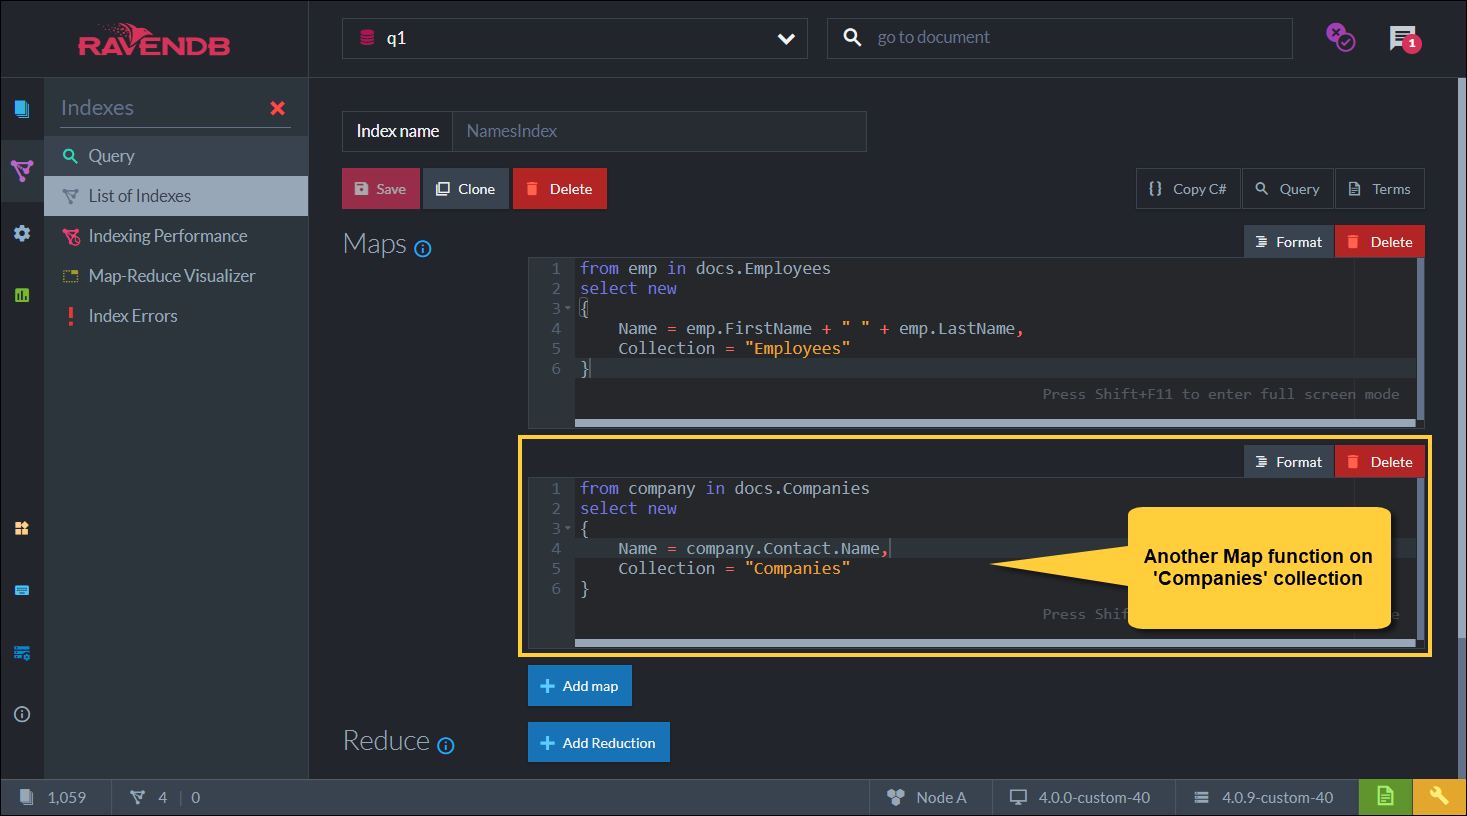1467x816 pixels.
Task: Open the Settings gear sidebar icon
Action: [x=22, y=233]
